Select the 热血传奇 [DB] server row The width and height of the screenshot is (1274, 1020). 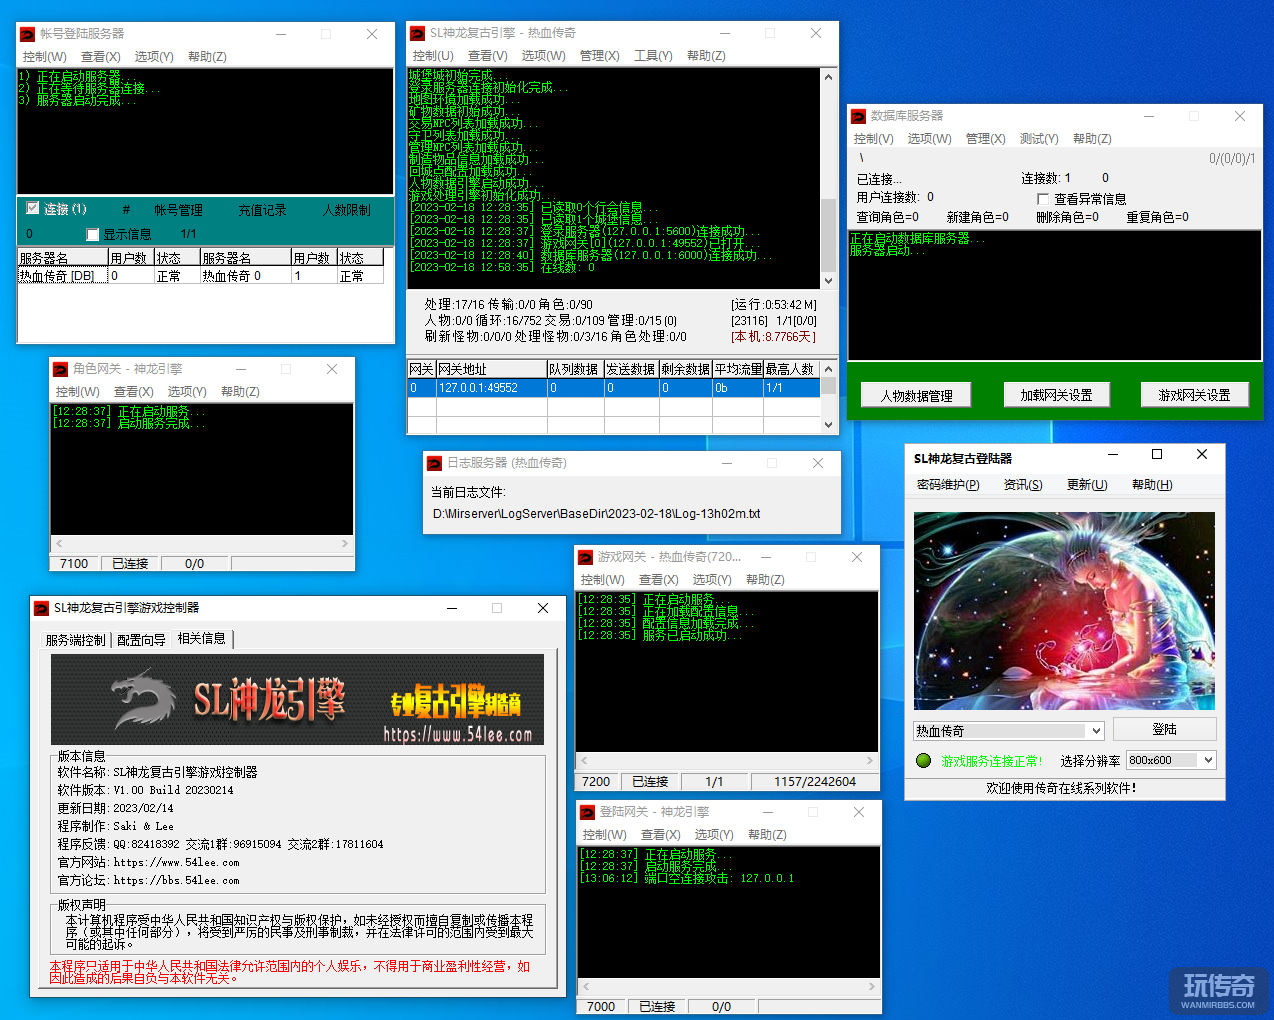tap(63, 276)
